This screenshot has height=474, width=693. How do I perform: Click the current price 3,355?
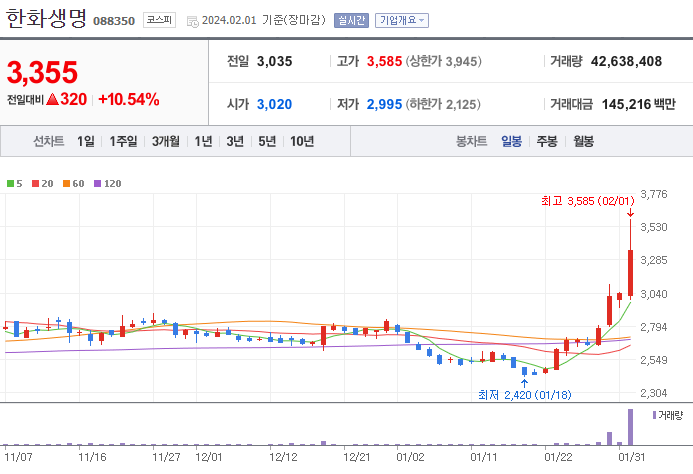click(x=42, y=73)
